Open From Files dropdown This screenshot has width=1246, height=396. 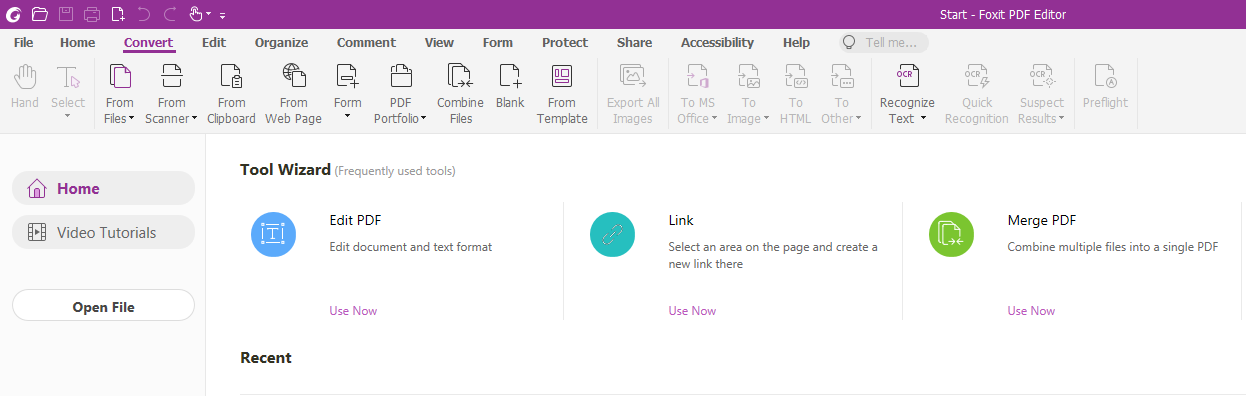(x=119, y=94)
